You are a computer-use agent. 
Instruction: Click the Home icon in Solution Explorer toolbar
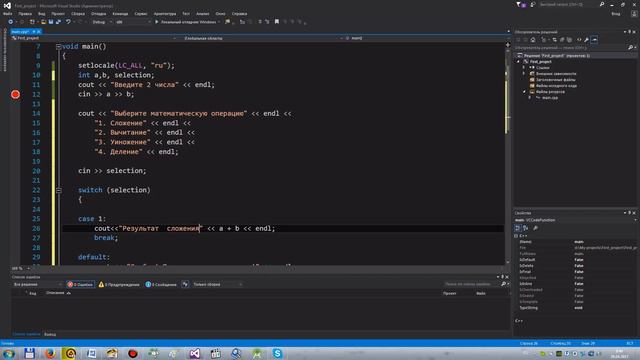tap(533, 40)
